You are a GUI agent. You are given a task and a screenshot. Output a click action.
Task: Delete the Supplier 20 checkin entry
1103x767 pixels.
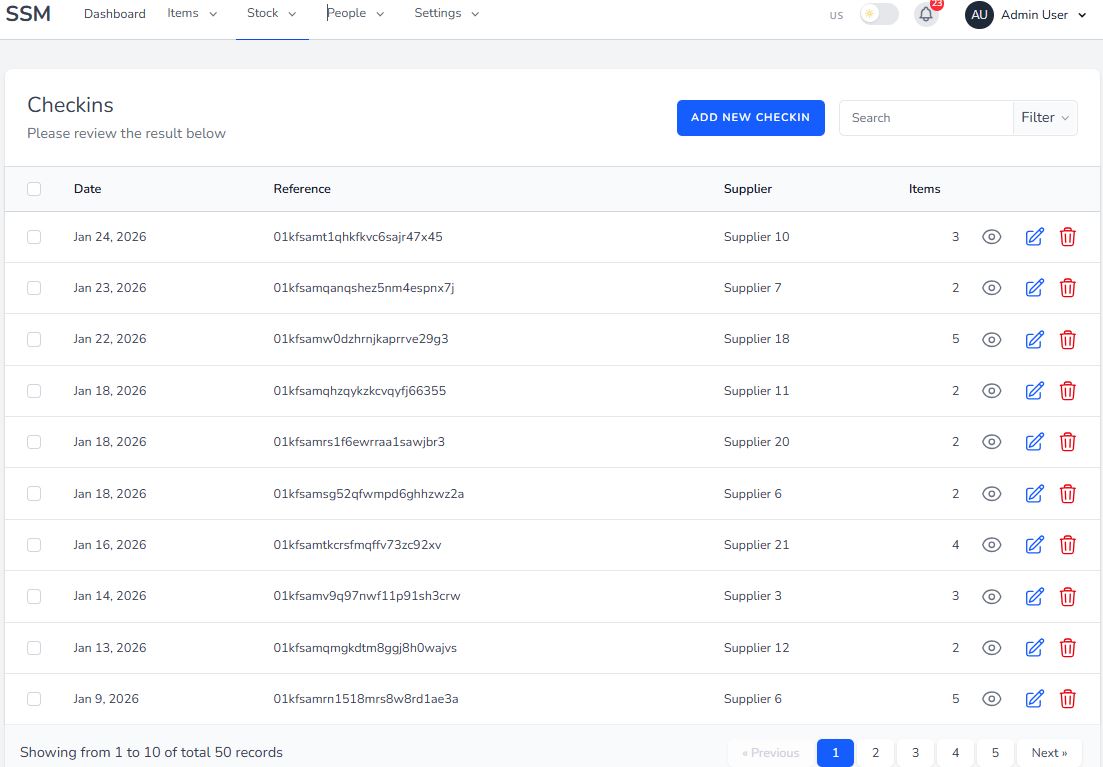point(1067,442)
